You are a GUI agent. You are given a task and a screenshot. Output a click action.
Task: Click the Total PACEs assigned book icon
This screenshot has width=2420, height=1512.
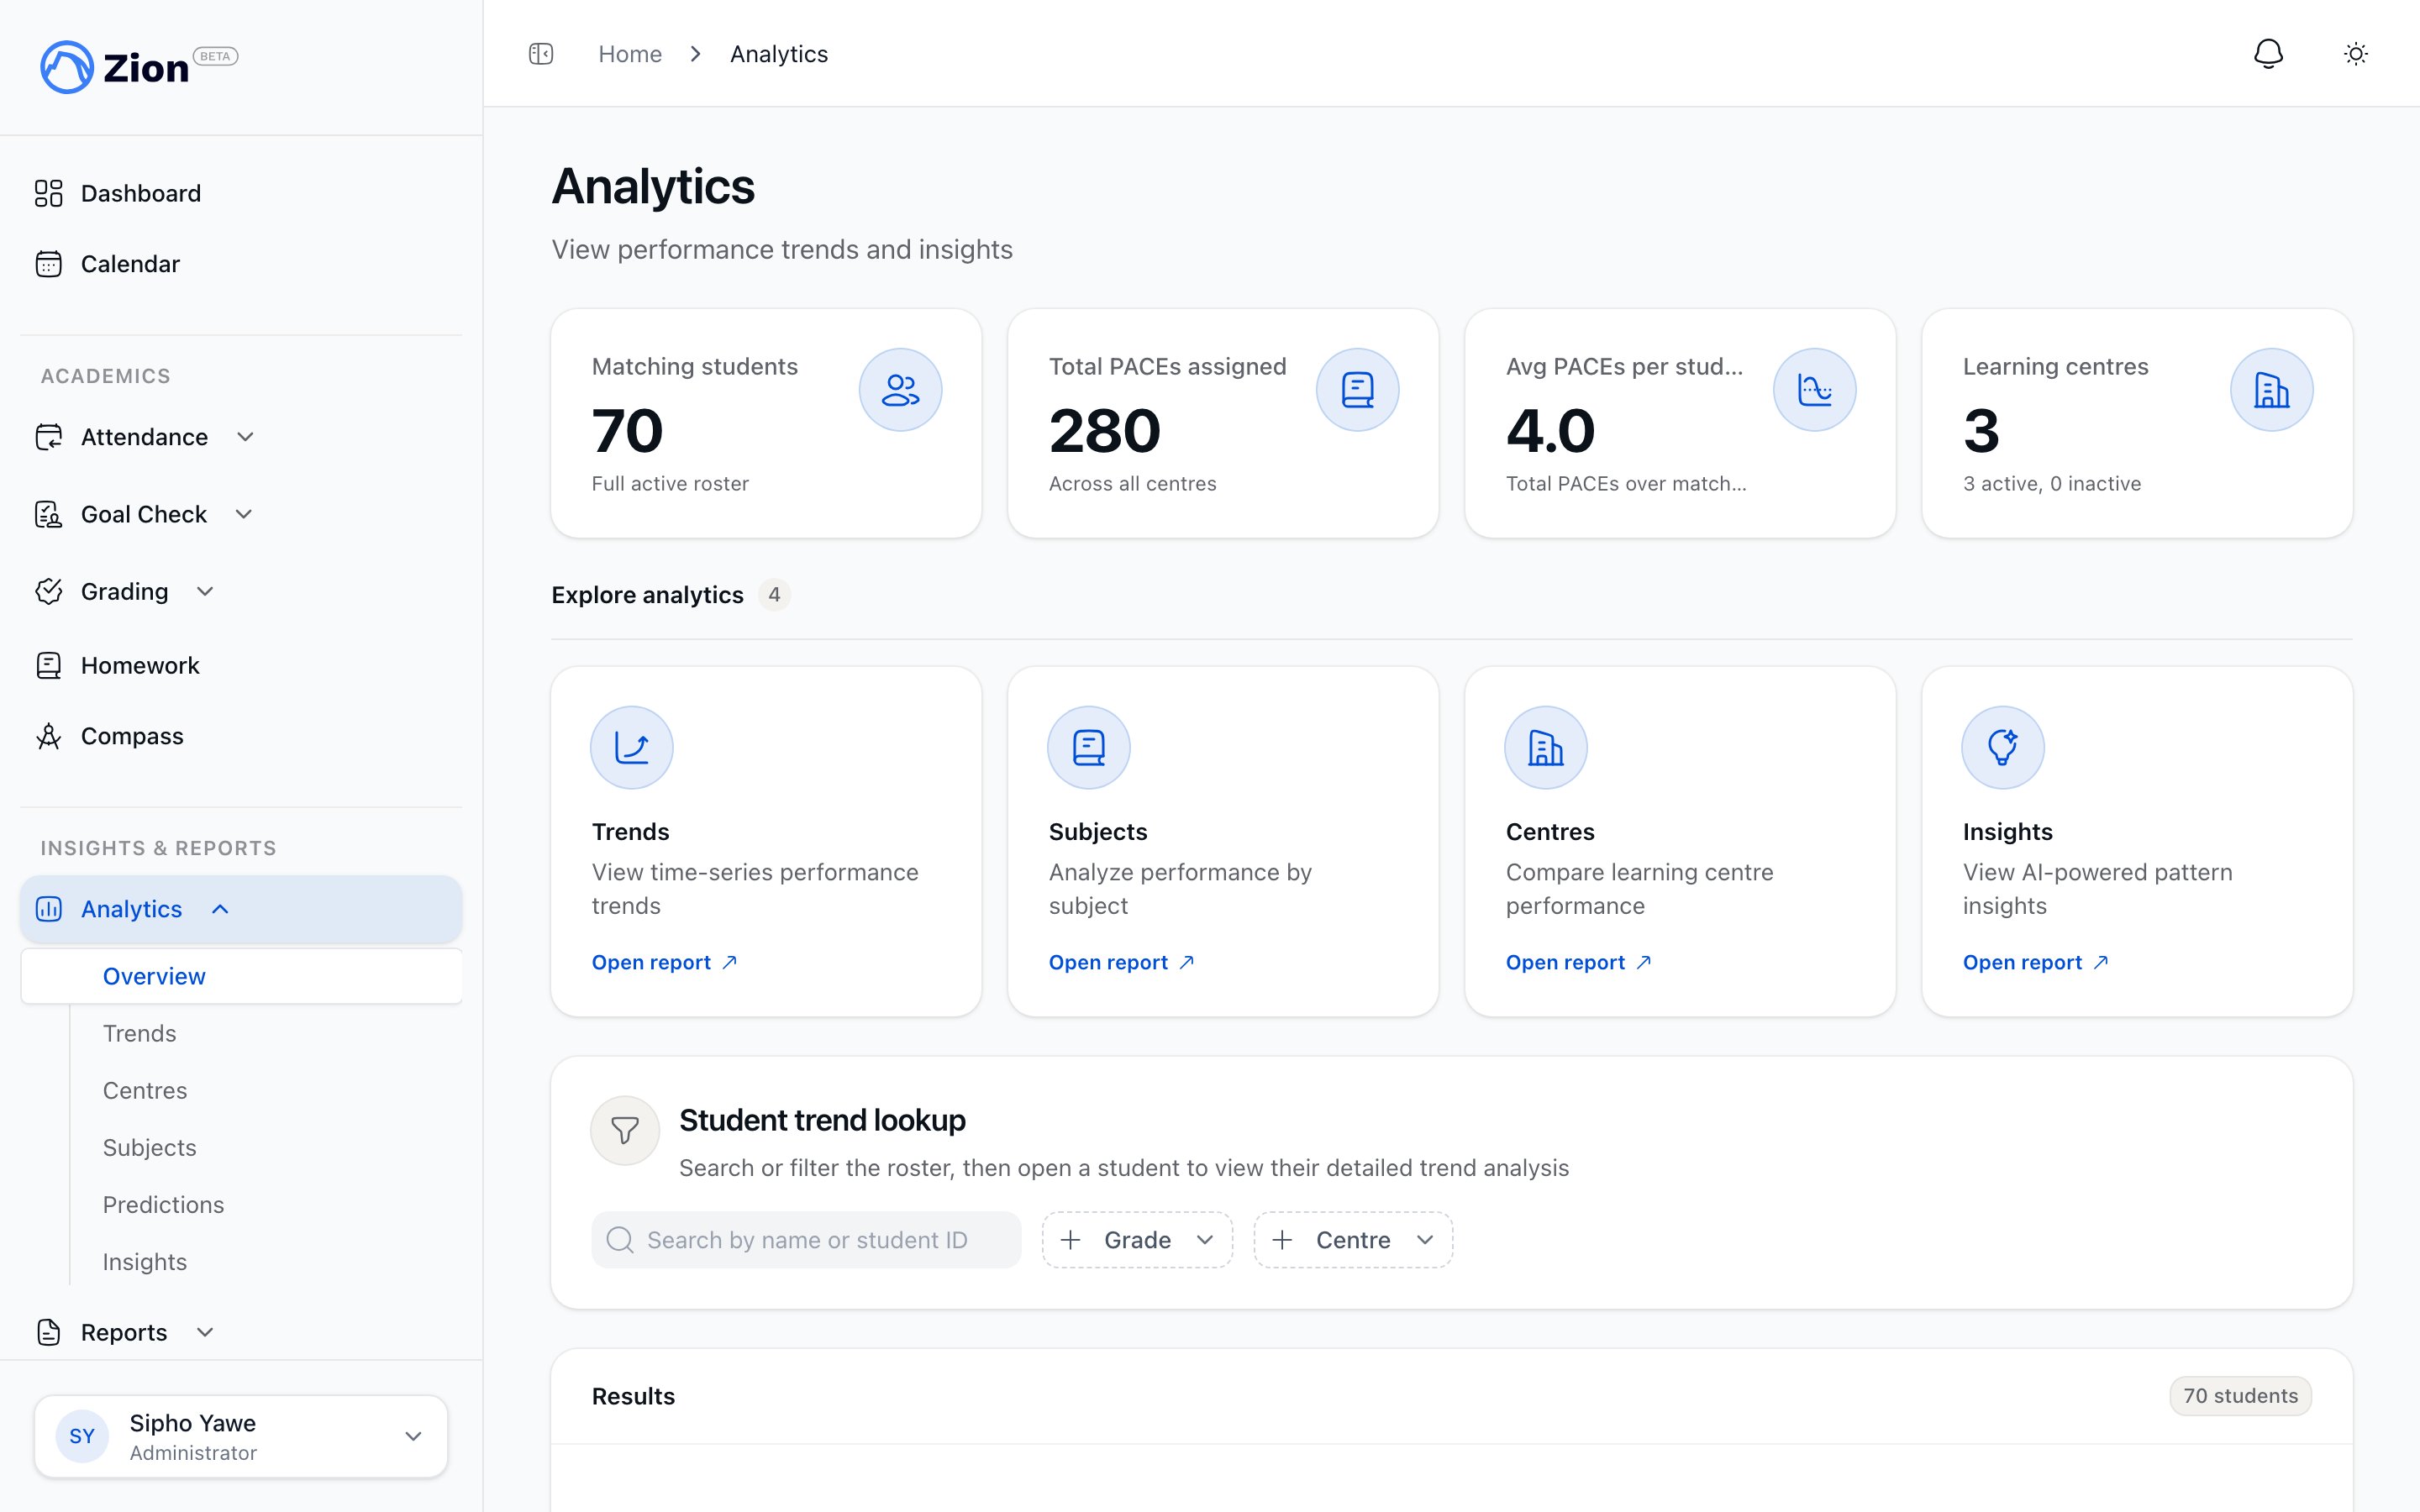point(1357,390)
